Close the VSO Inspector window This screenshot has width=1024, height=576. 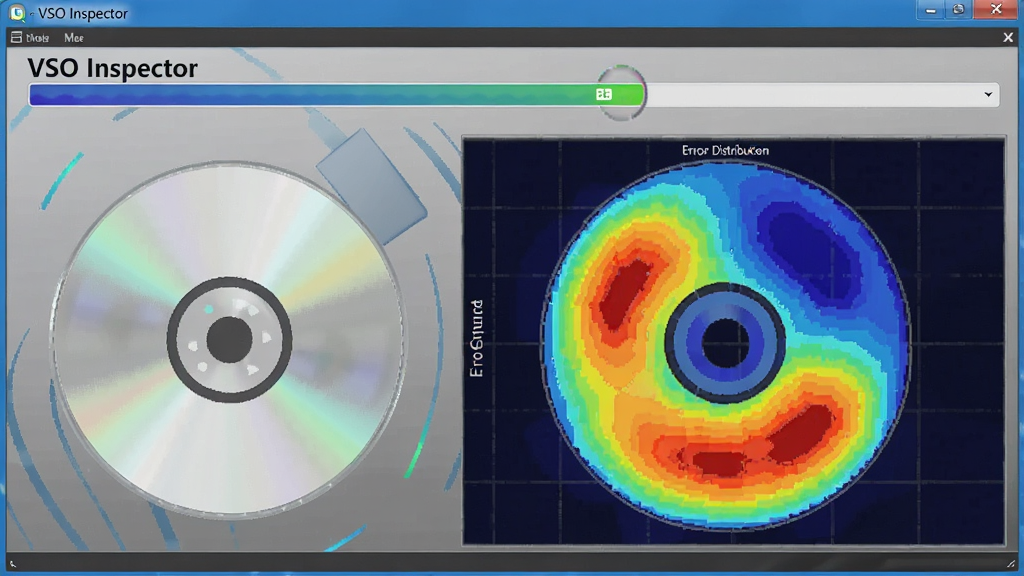997,9
